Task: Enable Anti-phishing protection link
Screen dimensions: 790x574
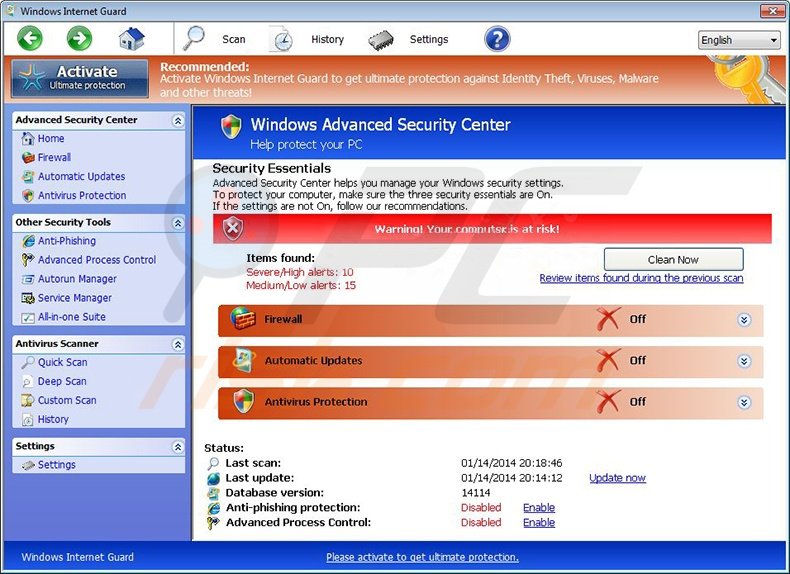Action: point(539,507)
